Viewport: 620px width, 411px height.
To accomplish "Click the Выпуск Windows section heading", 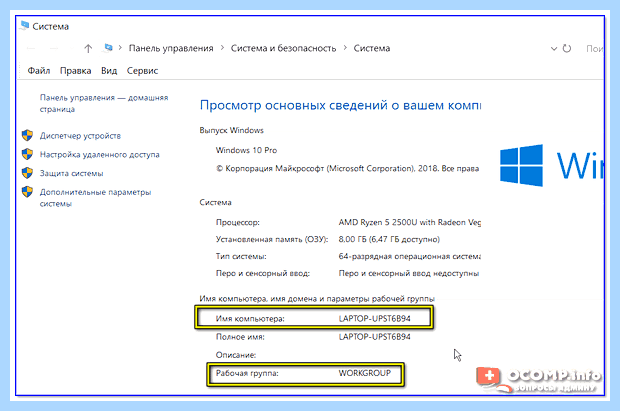I will tap(231, 130).
